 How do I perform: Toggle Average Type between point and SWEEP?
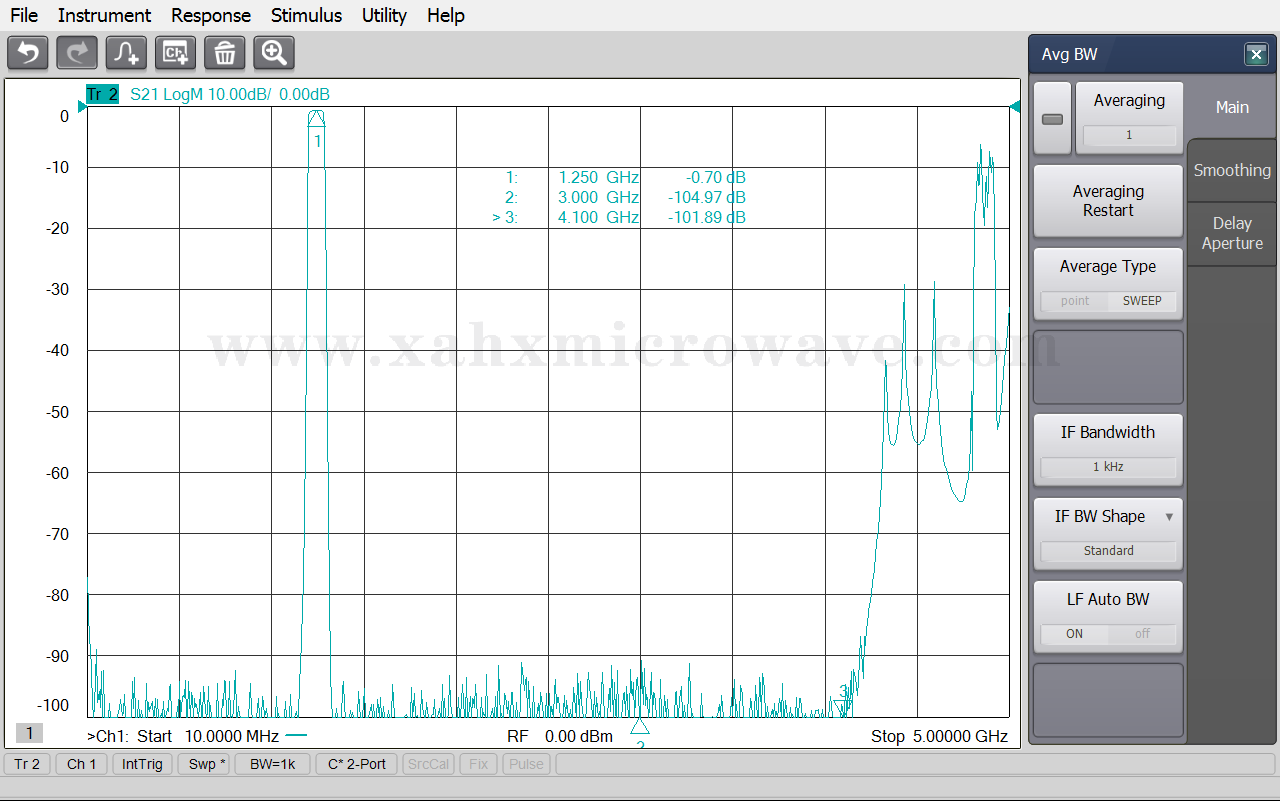[1108, 301]
